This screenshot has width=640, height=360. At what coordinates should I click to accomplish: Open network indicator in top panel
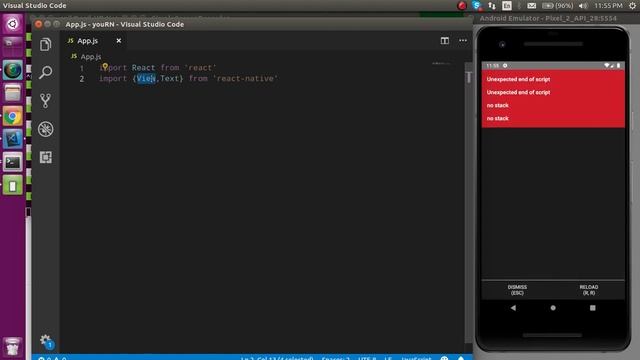(491, 5)
